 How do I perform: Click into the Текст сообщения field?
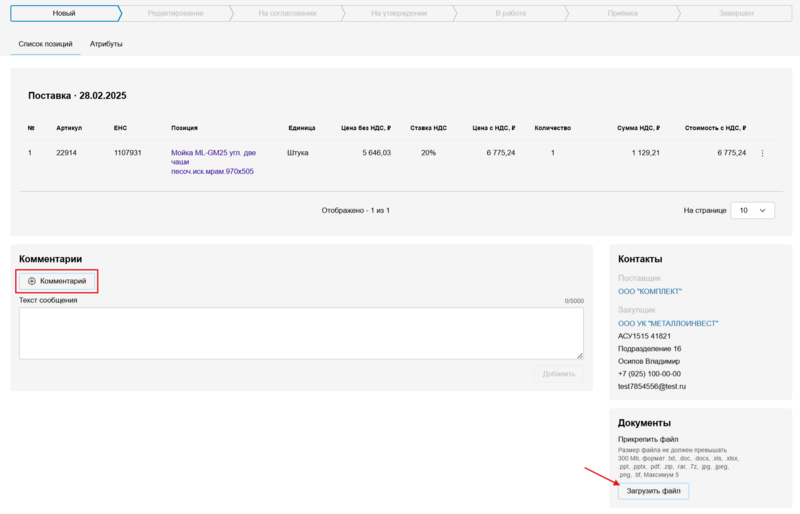point(301,333)
